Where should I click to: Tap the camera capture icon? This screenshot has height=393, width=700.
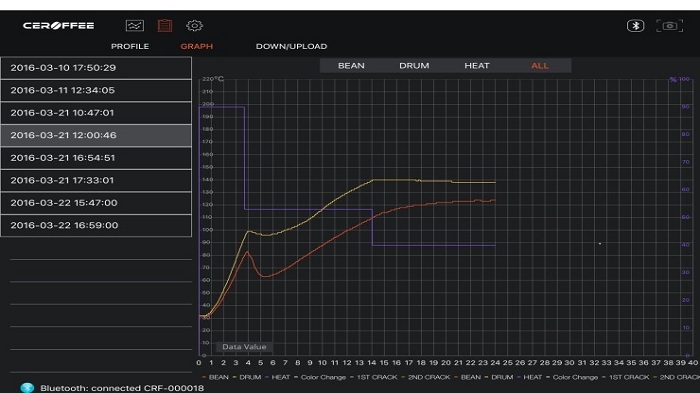click(x=669, y=25)
